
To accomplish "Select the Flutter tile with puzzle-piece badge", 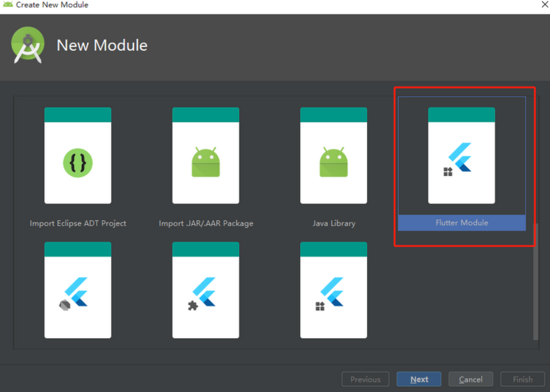I will [206, 290].
